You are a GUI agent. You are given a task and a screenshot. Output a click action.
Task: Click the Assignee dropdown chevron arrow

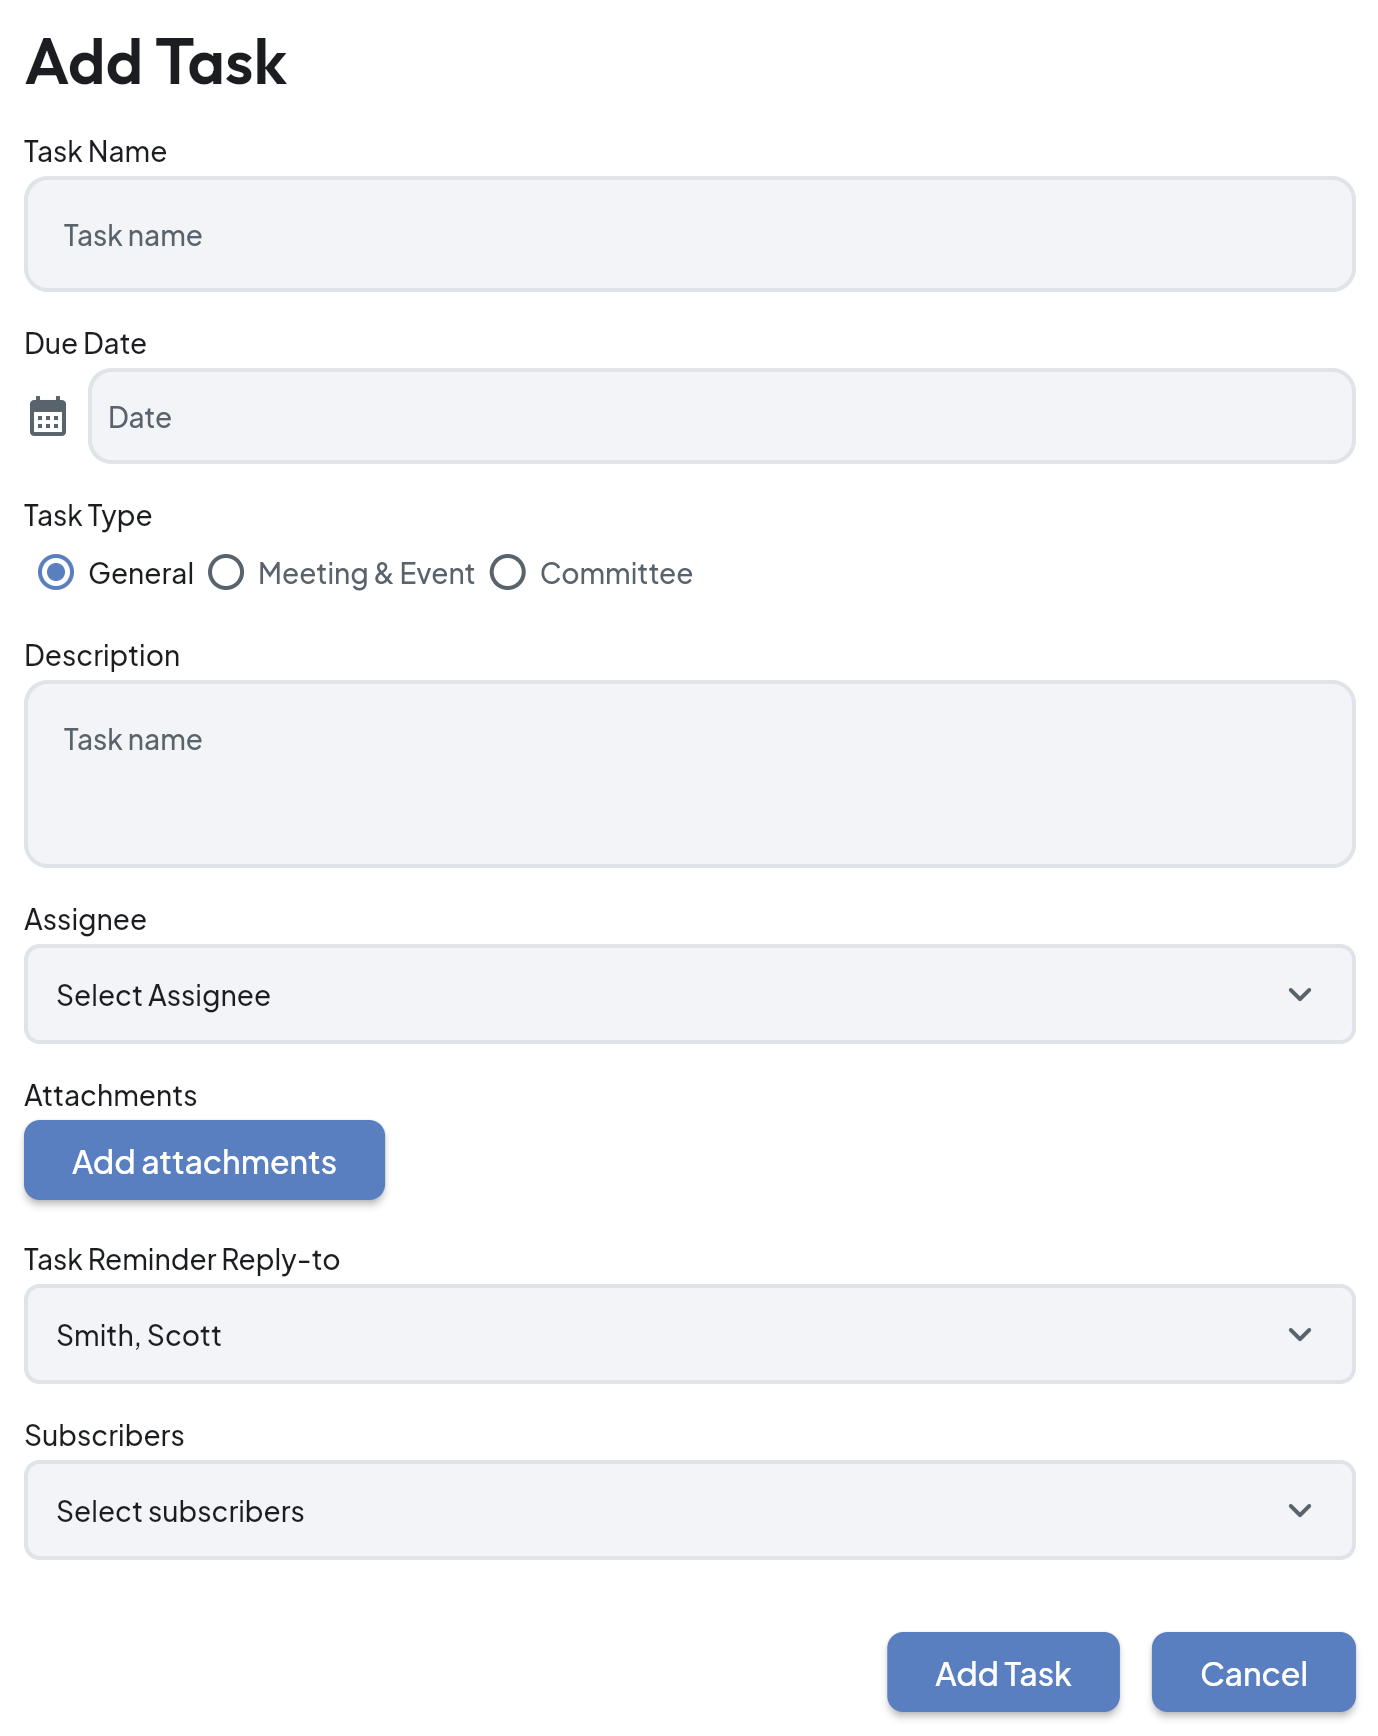tap(1299, 994)
